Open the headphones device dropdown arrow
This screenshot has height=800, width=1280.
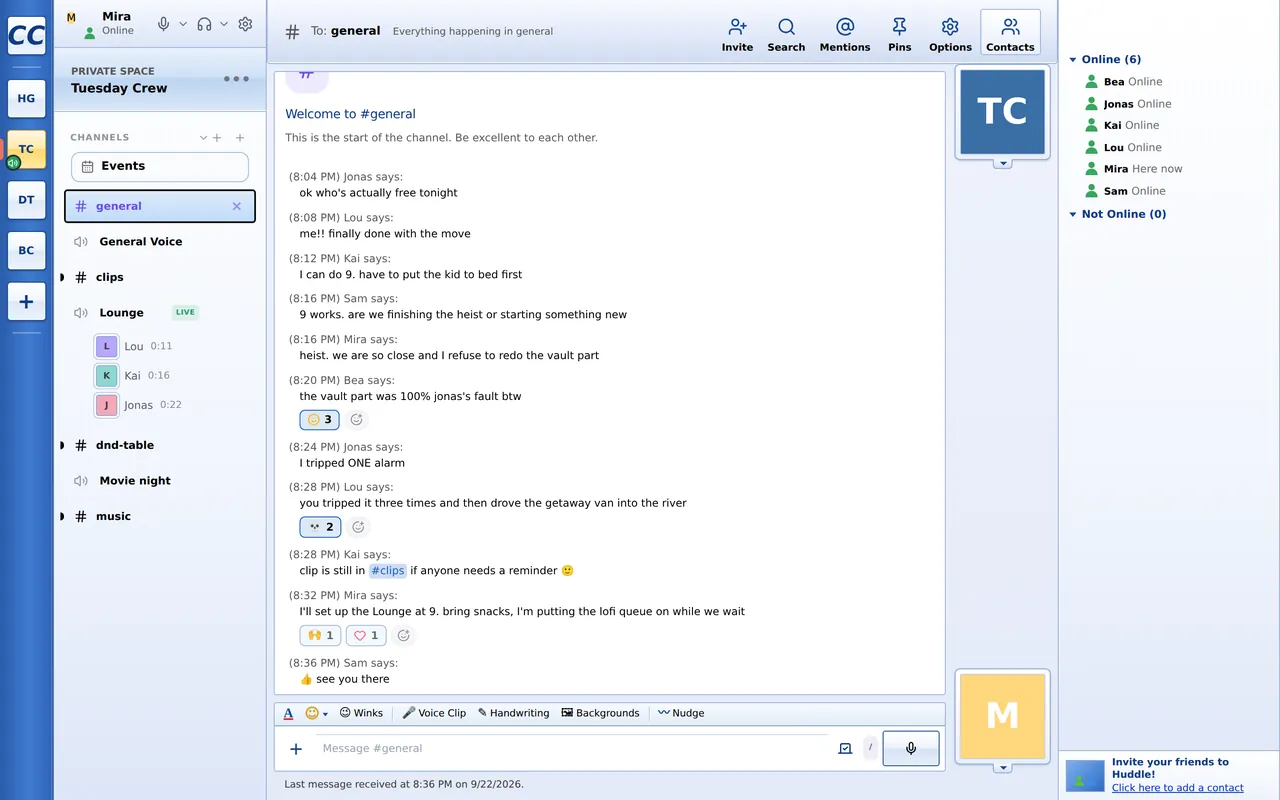(x=223, y=24)
